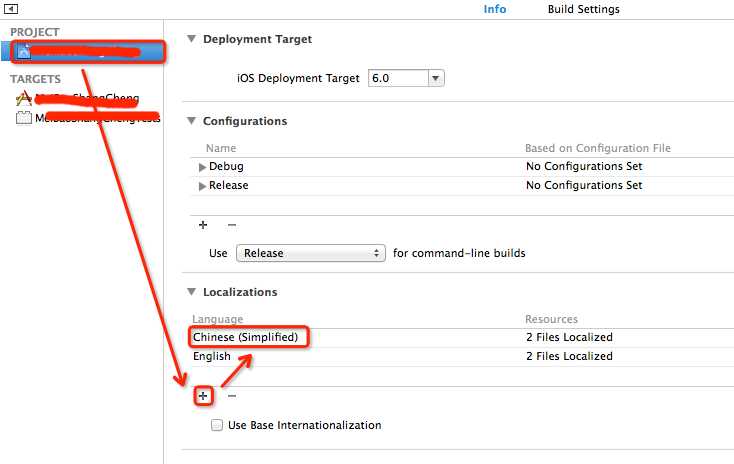Screen dimensions: 734x464
Task: Collapse the Localizations section
Action: (191, 292)
